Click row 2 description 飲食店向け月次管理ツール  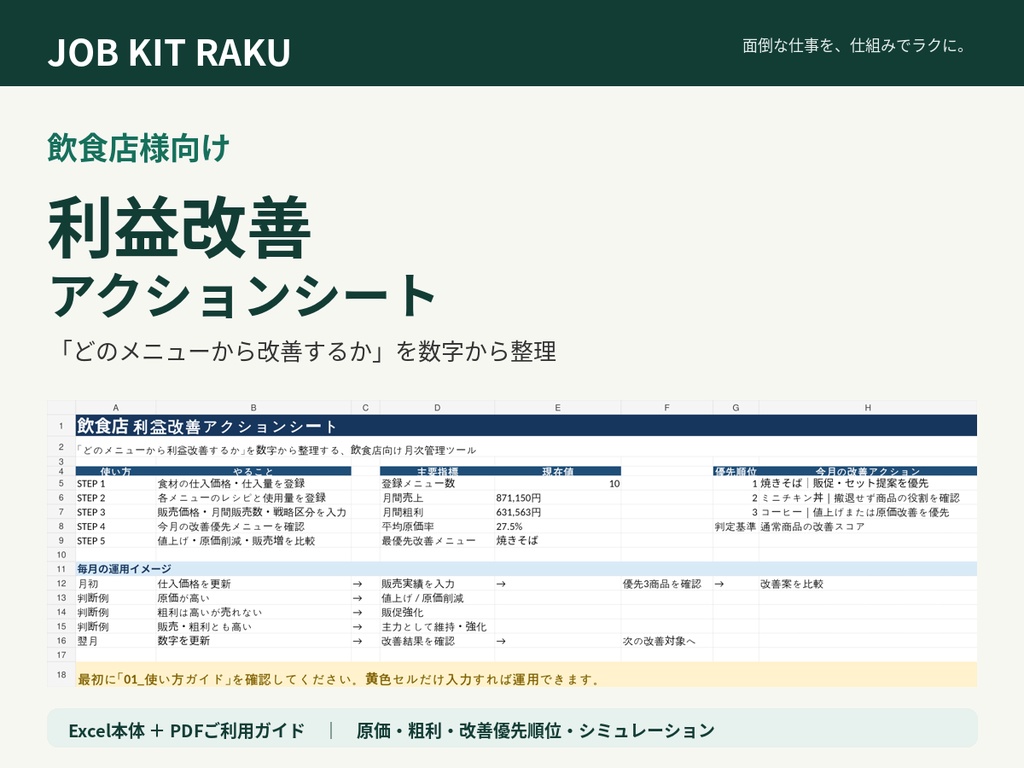pyautogui.click(x=413, y=450)
